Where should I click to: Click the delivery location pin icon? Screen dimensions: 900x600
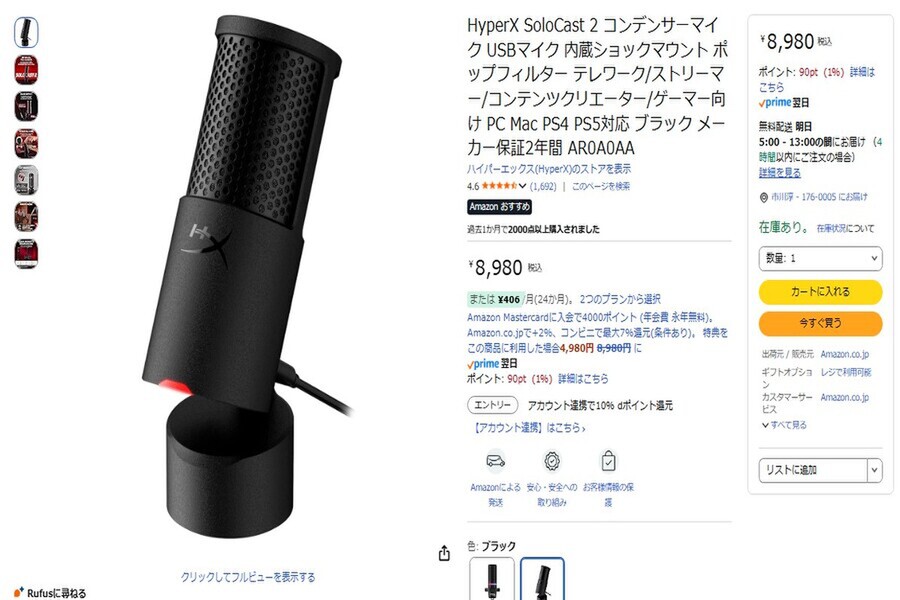click(x=763, y=198)
